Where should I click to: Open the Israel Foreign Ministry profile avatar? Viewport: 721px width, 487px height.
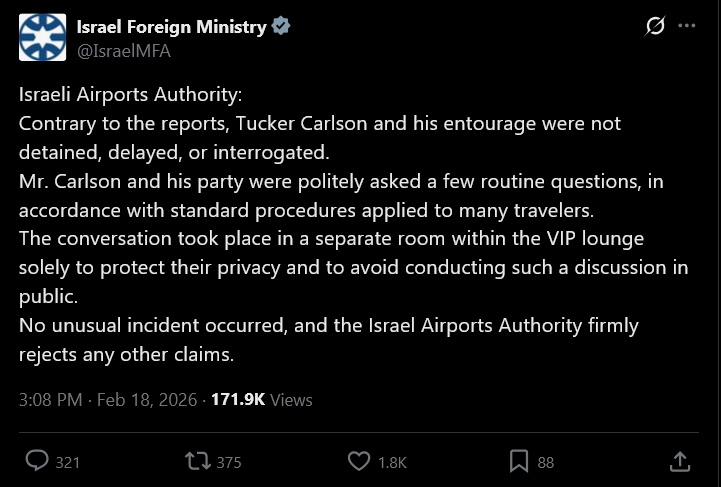click(x=42, y=37)
